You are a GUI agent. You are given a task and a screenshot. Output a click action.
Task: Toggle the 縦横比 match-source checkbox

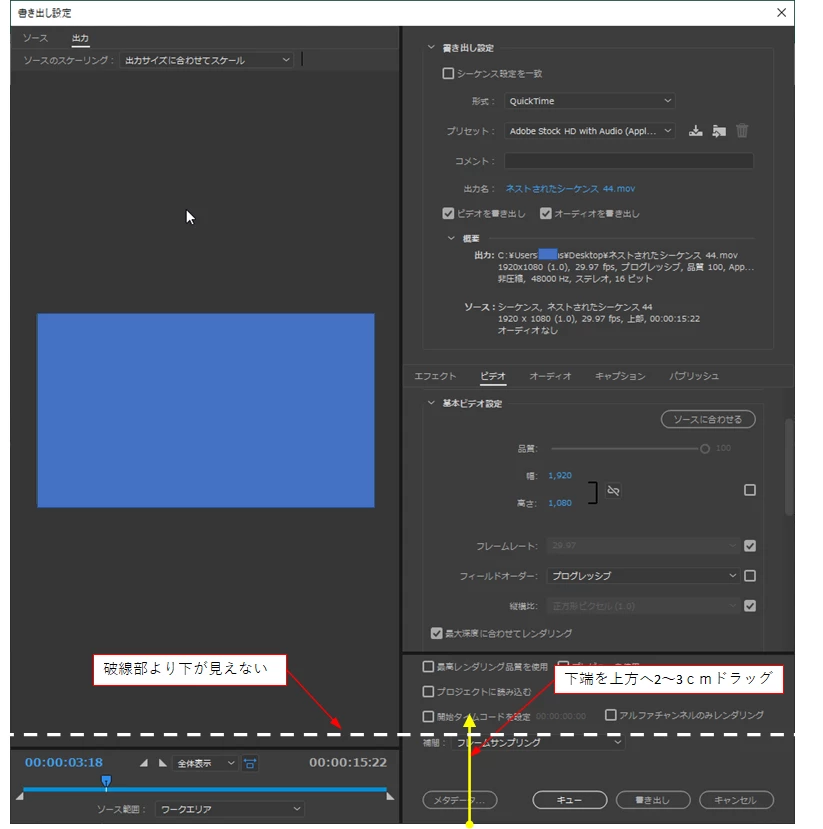click(750, 606)
